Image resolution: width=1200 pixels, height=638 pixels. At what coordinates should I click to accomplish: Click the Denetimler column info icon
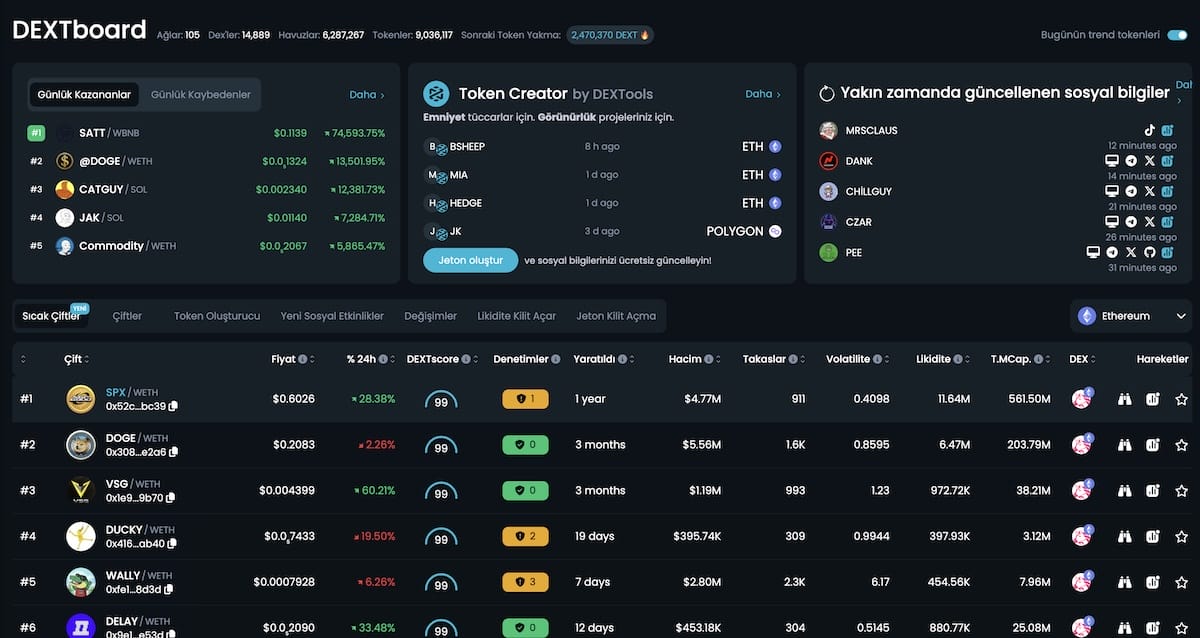pos(556,359)
